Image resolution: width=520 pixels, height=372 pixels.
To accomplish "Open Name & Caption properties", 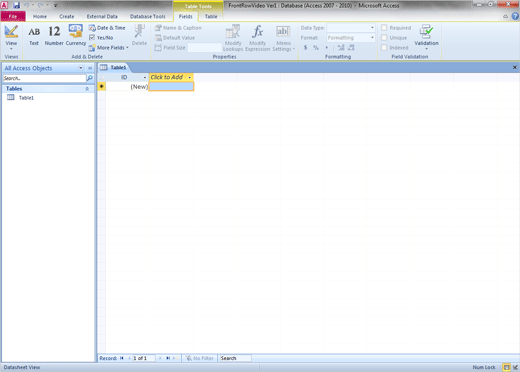I will pos(178,28).
